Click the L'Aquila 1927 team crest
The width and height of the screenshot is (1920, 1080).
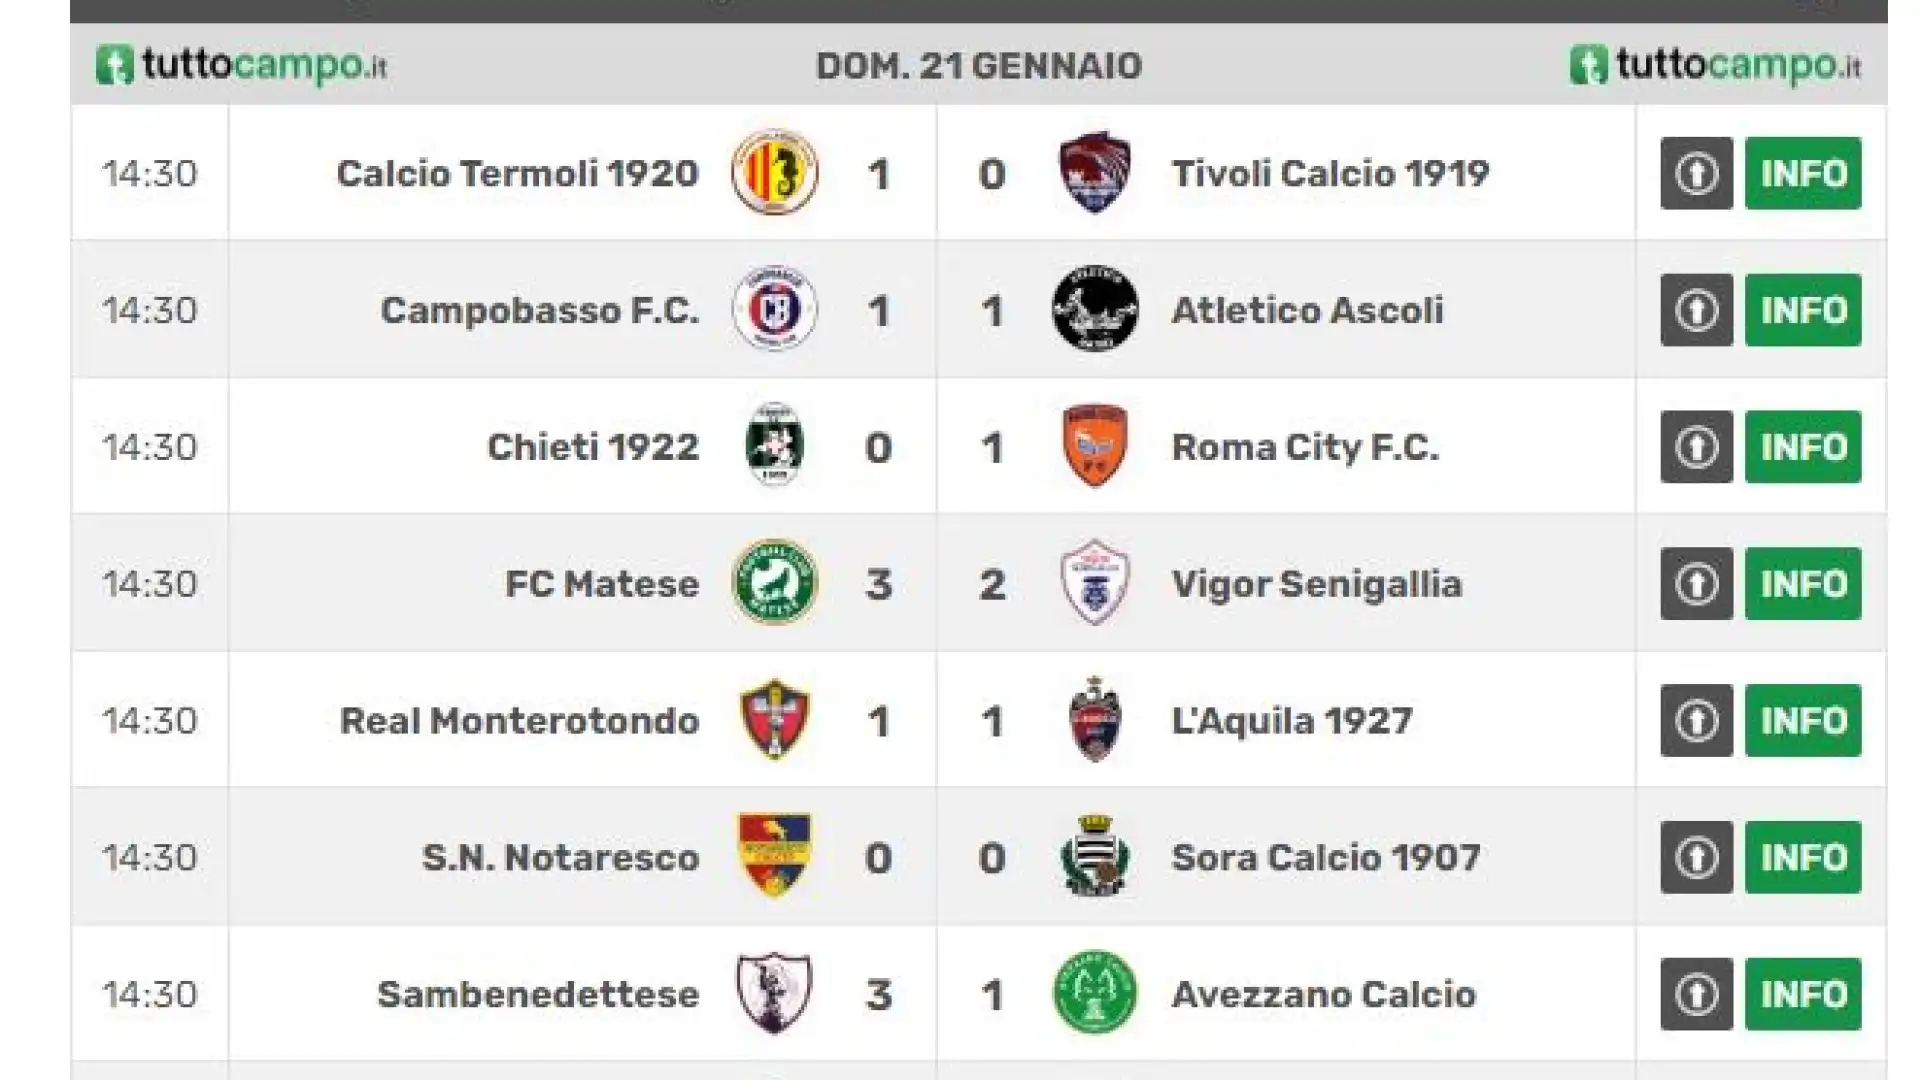pos(1094,720)
